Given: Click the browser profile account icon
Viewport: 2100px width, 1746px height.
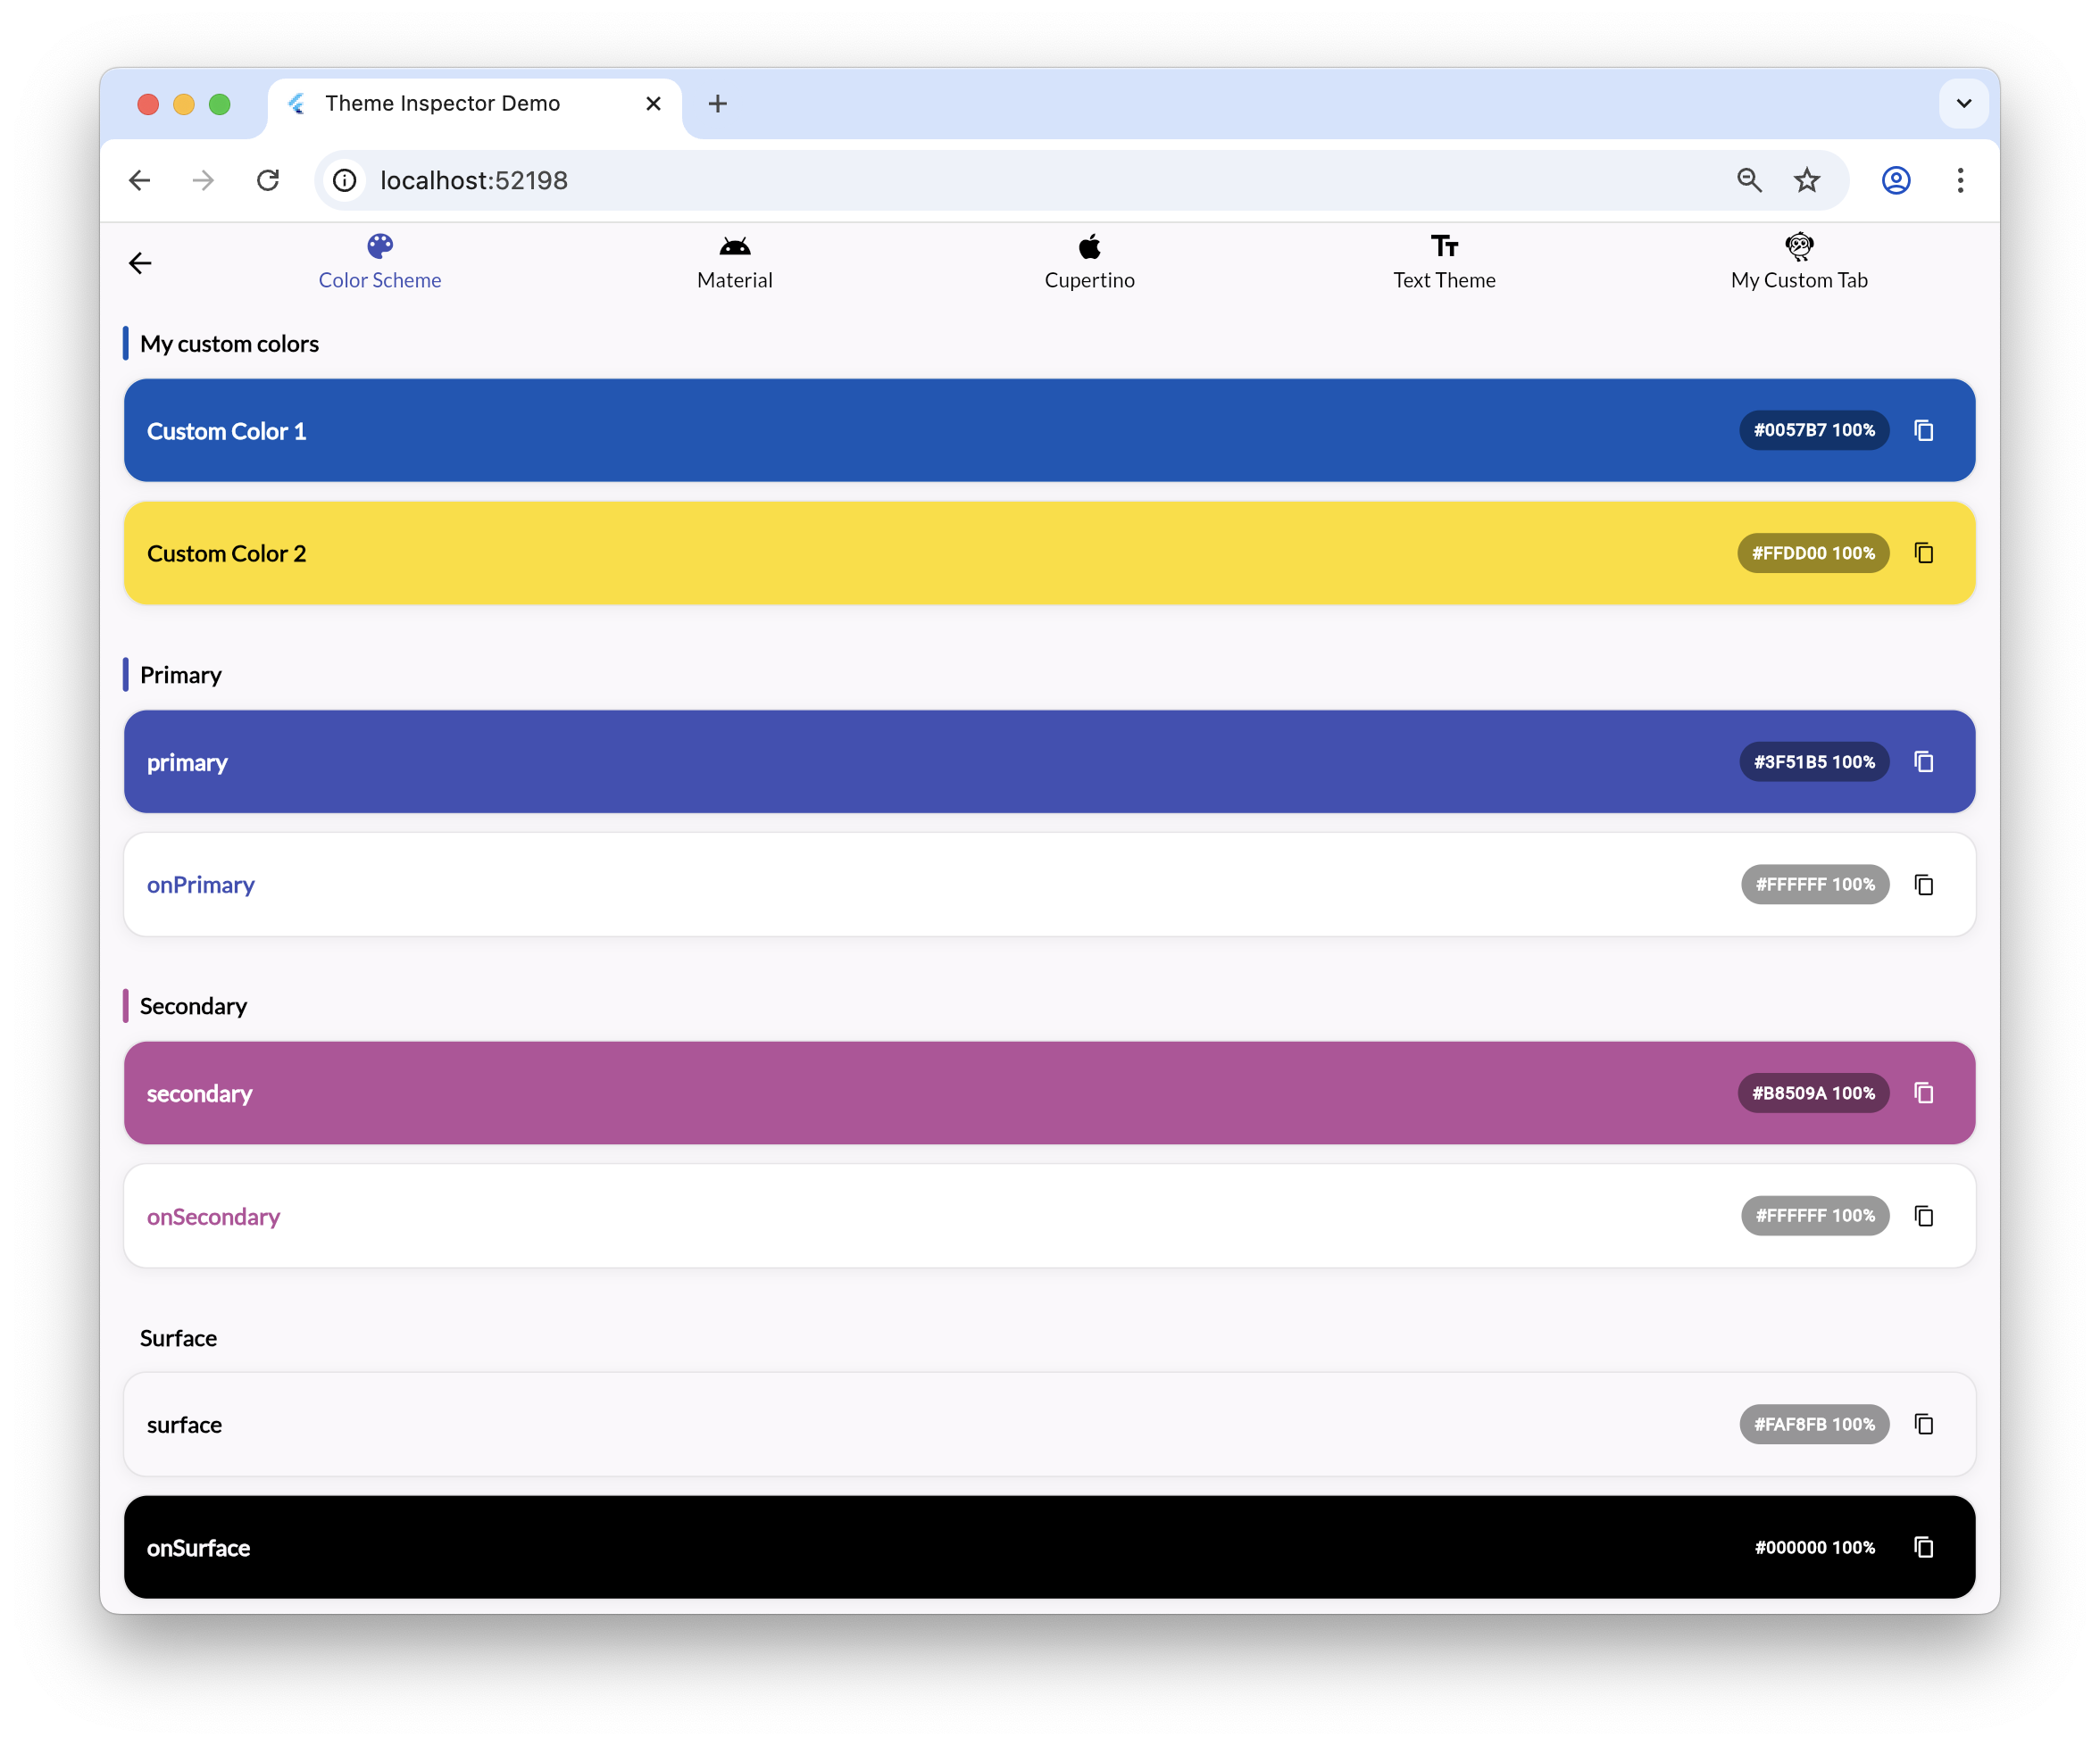Looking at the screenshot, I should (x=1896, y=180).
